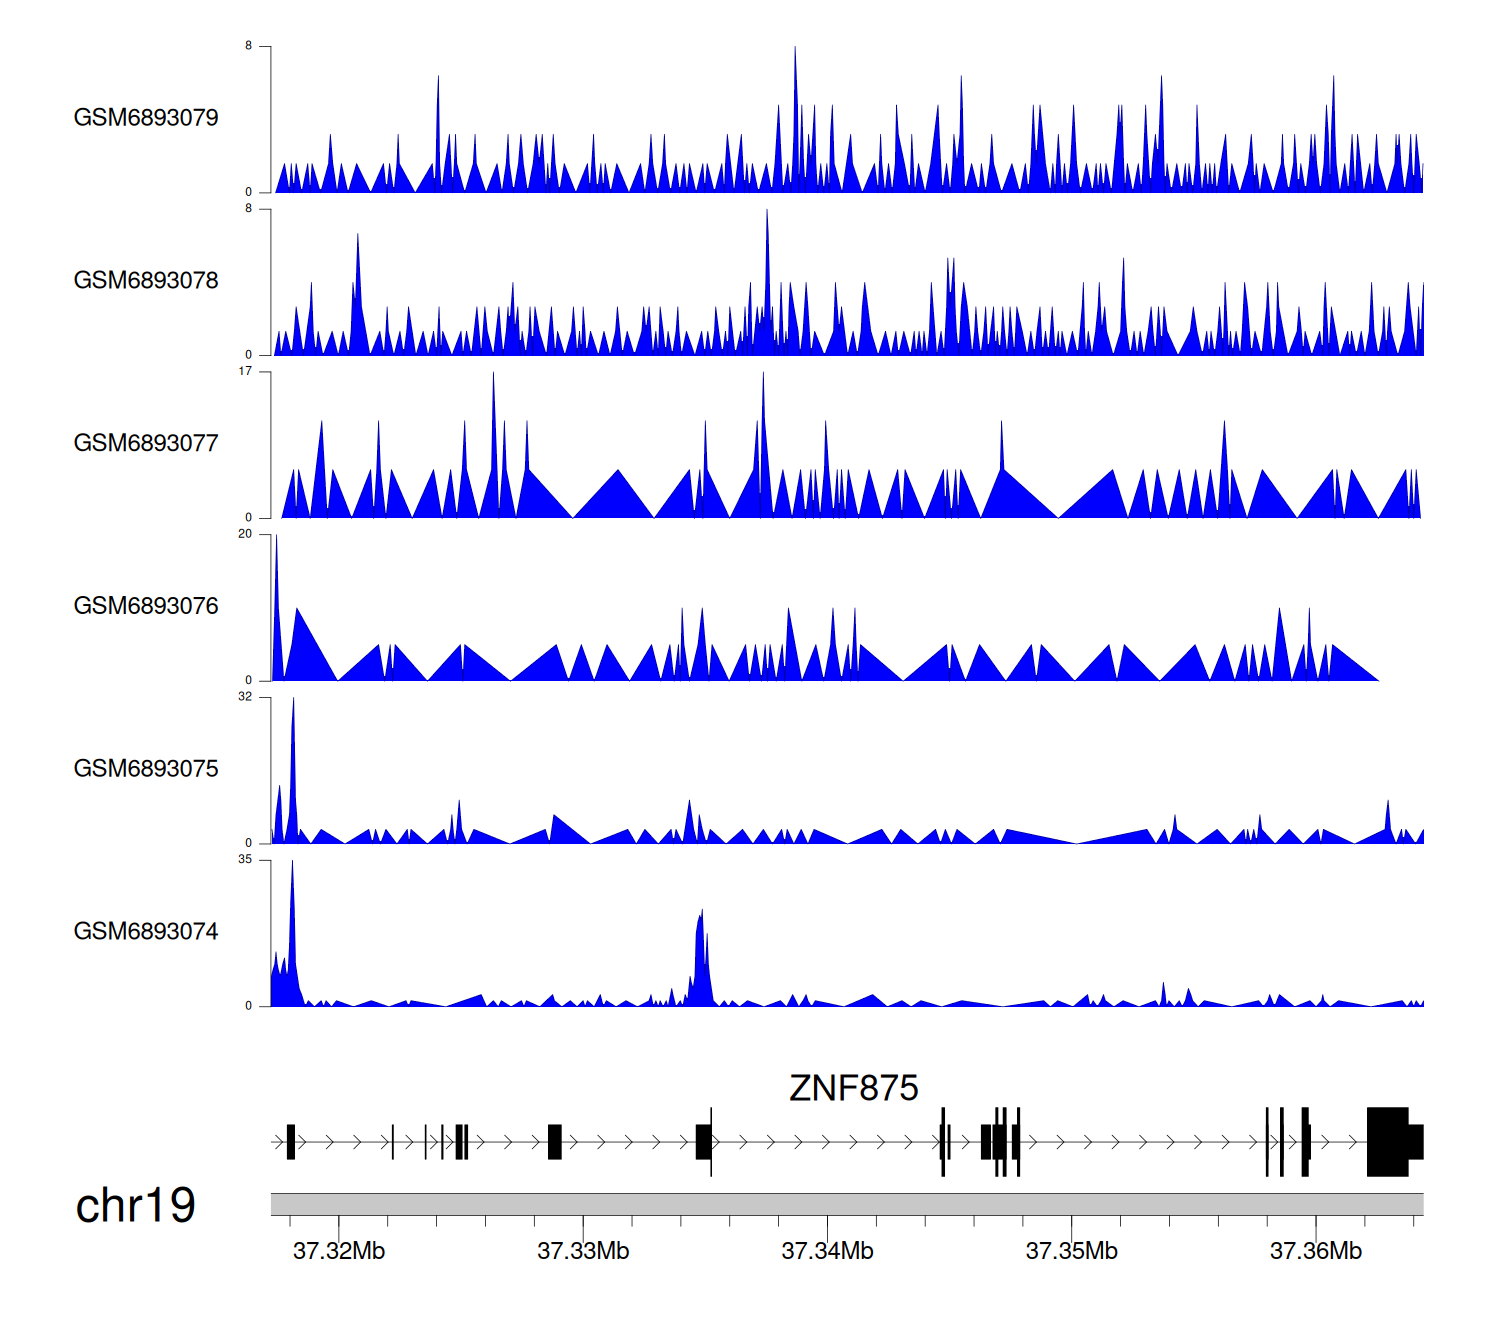Select the 37.33Mb axis tick label
This screenshot has width=1500, height=1320.
pos(583,1251)
